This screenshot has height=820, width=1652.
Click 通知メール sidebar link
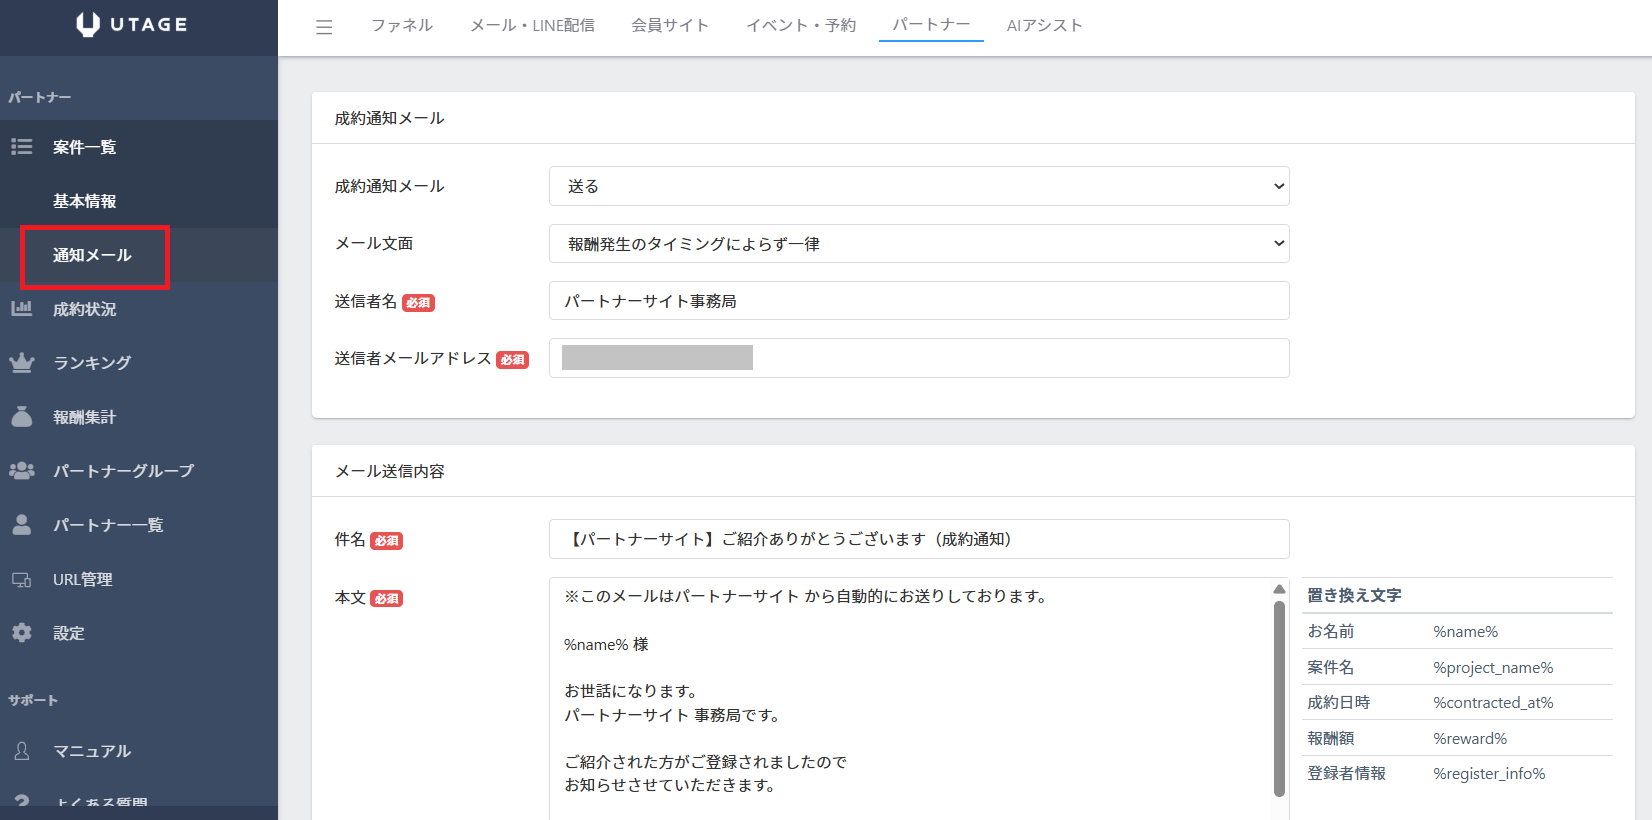tap(93, 256)
